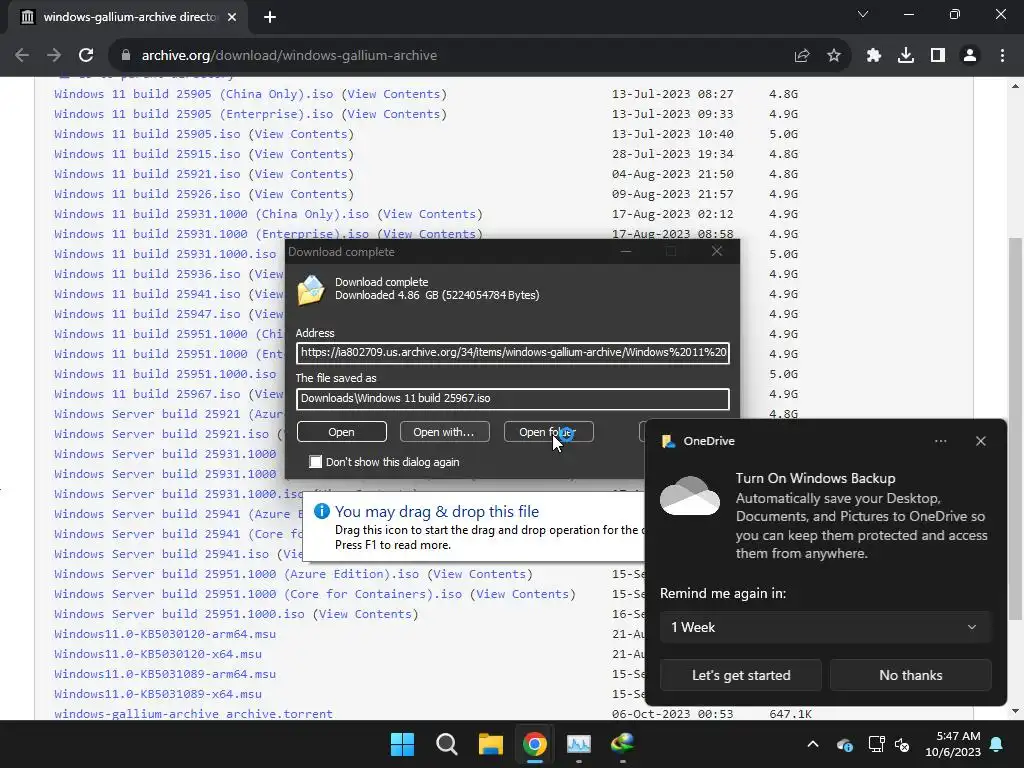This screenshot has width=1024, height=768.
Task: Minimize the Download complete dialog
Action: tap(626, 251)
